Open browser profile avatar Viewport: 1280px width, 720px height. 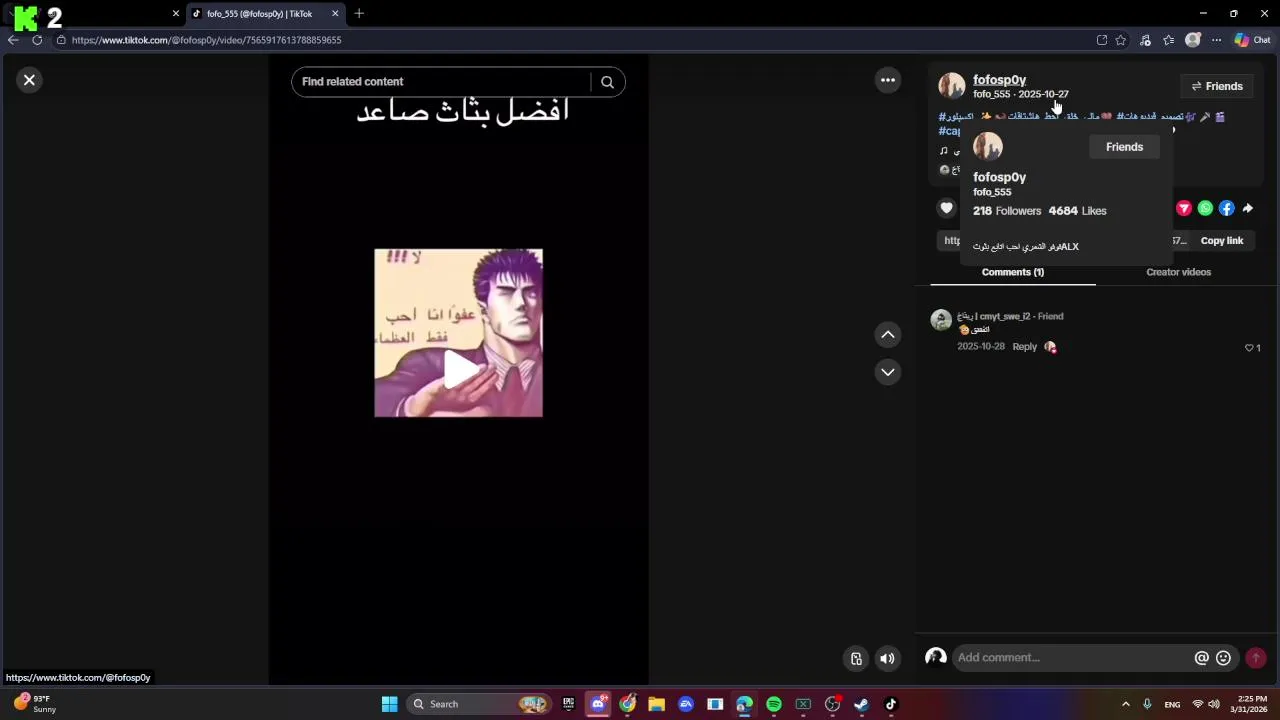(x=1192, y=40)
